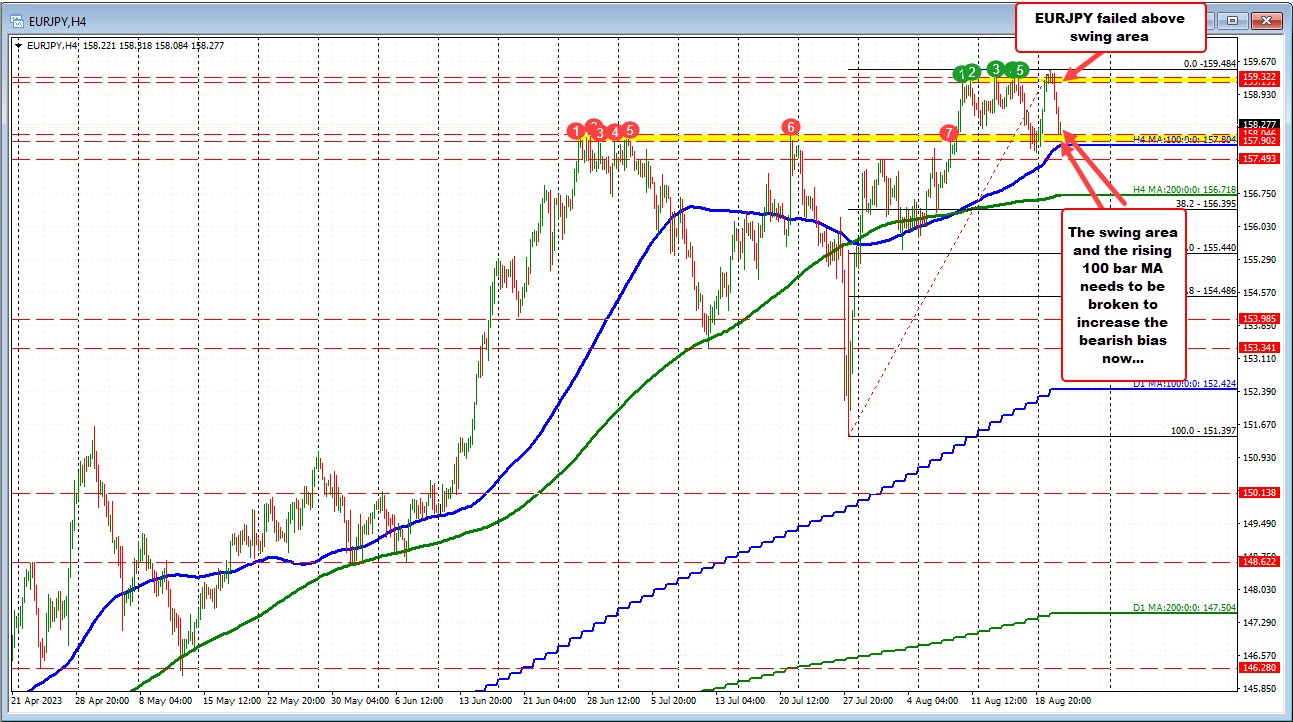Select the Fibonacci 100.0 level label 151.397
Image resolution: width=1293 pixels, height=722 pixels.
[x=1204, y=430]
